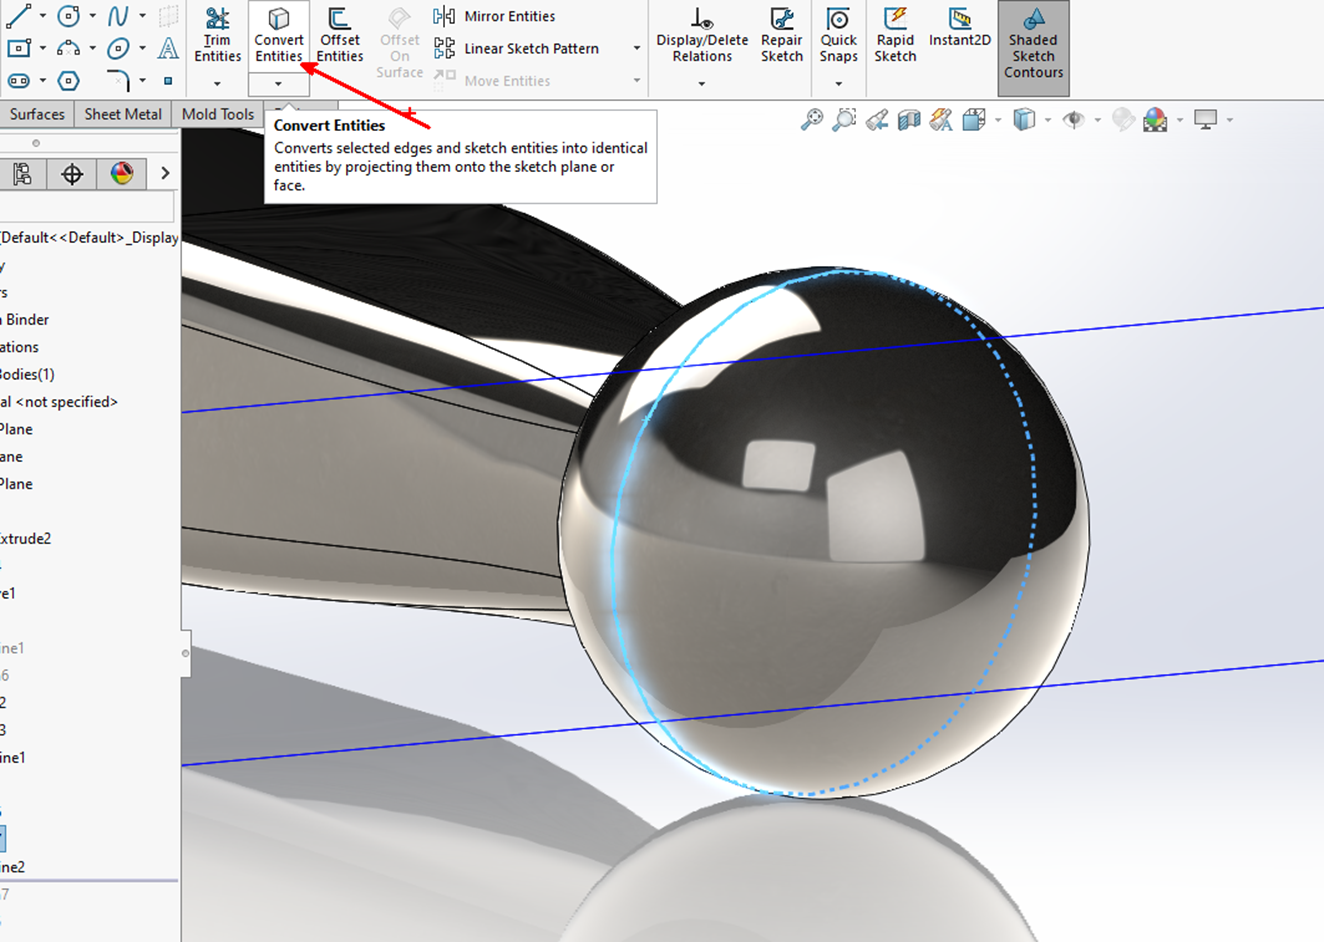
Task: Expand the Linear Sketch Pattern dropdown
Action: coord(636,48)
